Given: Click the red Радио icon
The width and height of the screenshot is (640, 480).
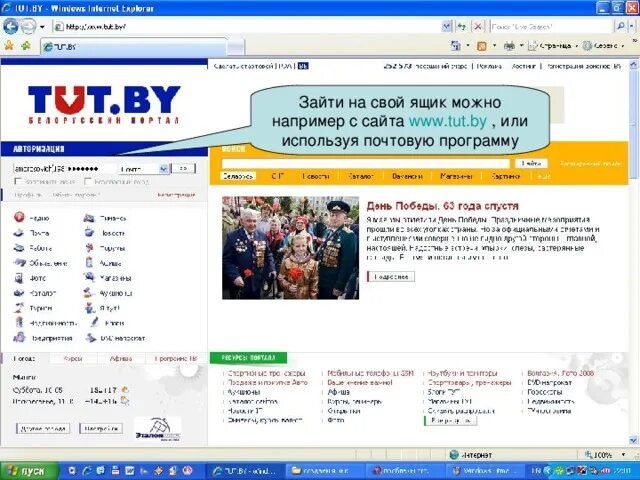Looking at the screenshot, I should [x=19, y=217].
